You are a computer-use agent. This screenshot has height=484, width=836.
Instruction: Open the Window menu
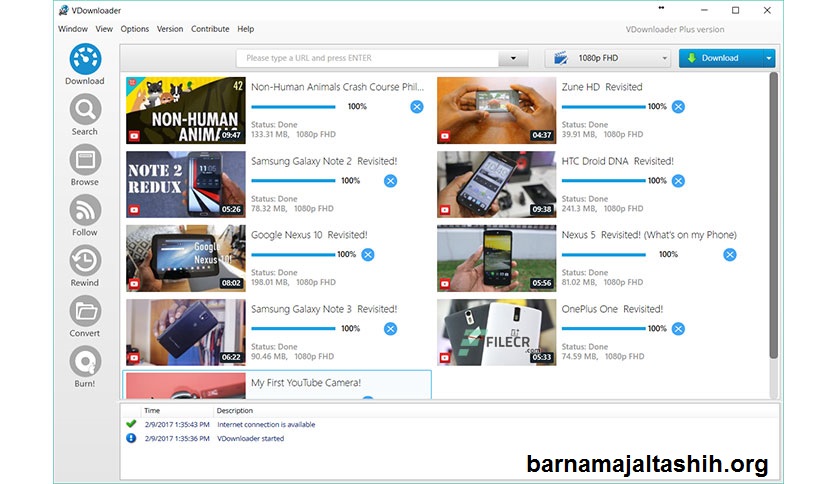(x=73, y=29)
